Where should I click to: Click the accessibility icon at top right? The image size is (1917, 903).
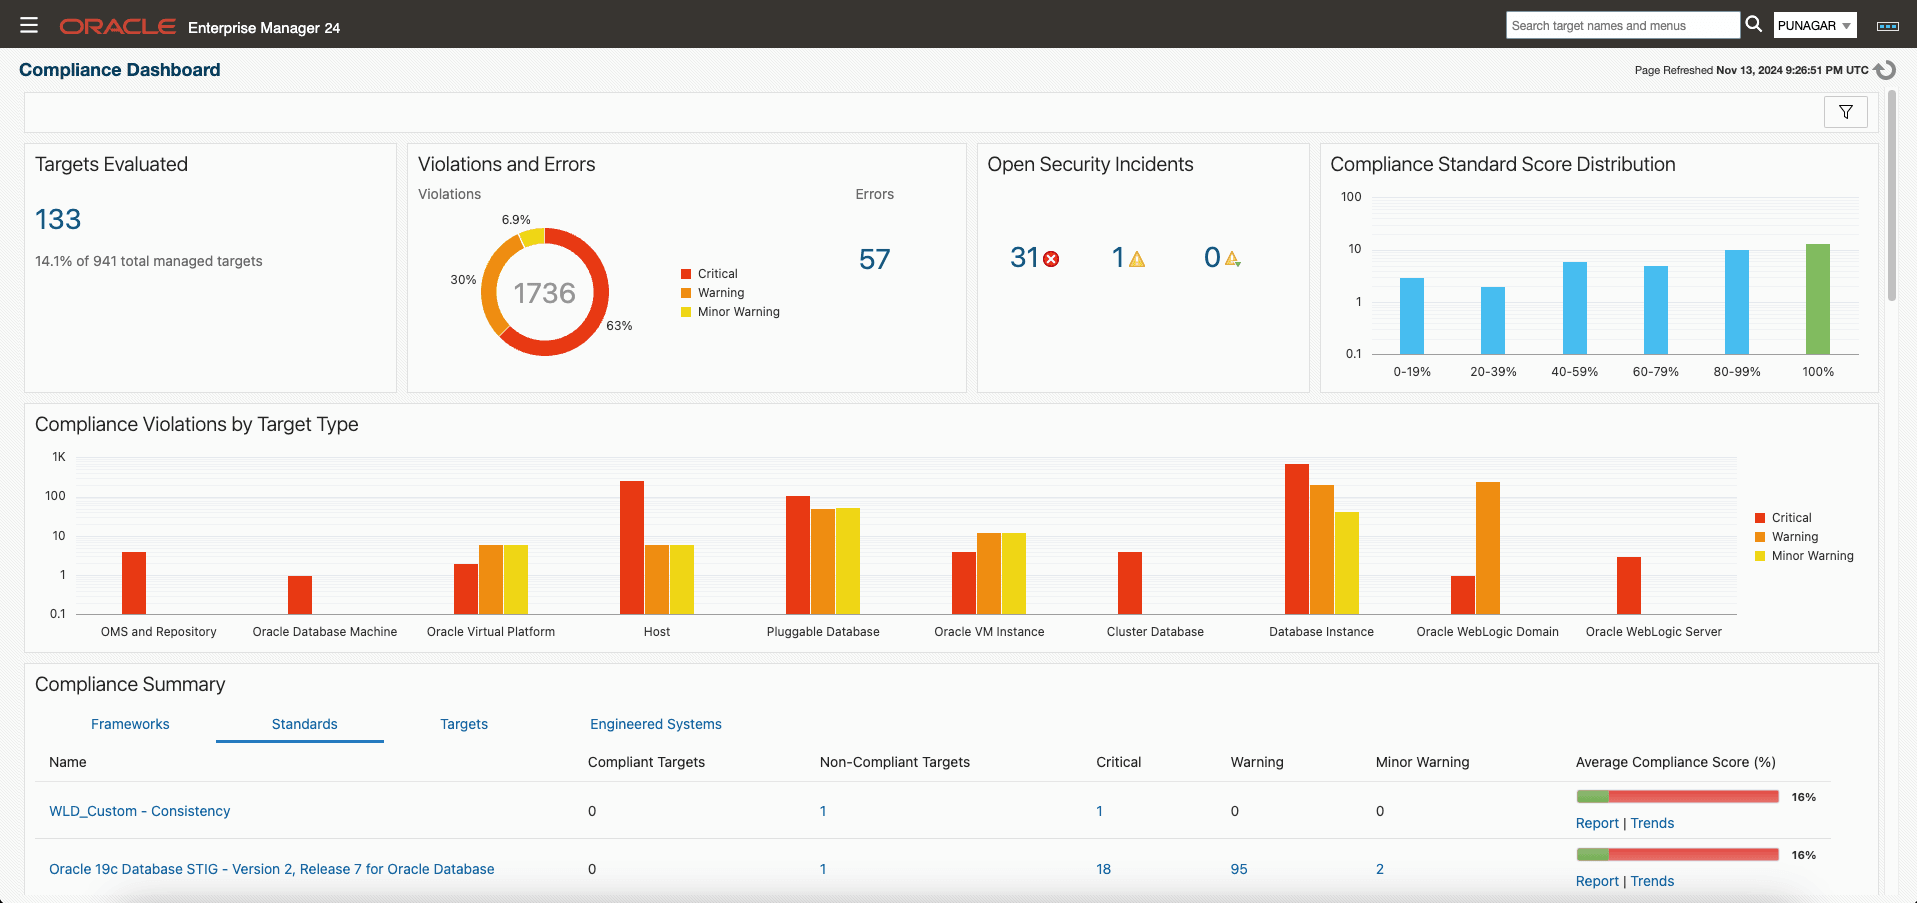pos(1887,26)
